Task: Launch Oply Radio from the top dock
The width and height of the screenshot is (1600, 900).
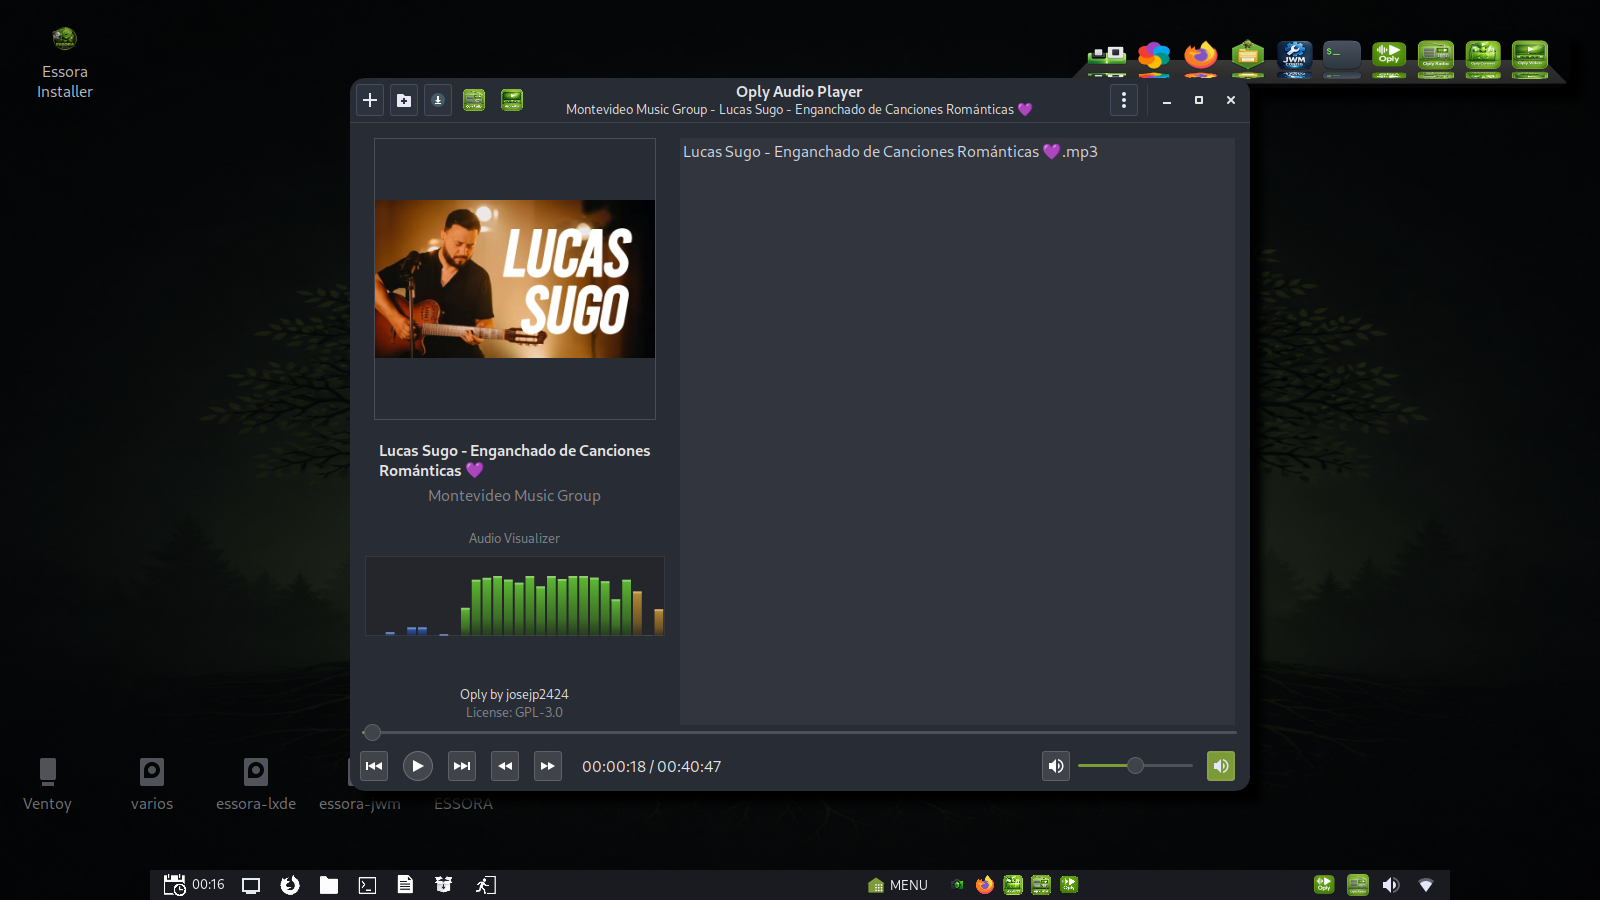Action: [1436, 56]
